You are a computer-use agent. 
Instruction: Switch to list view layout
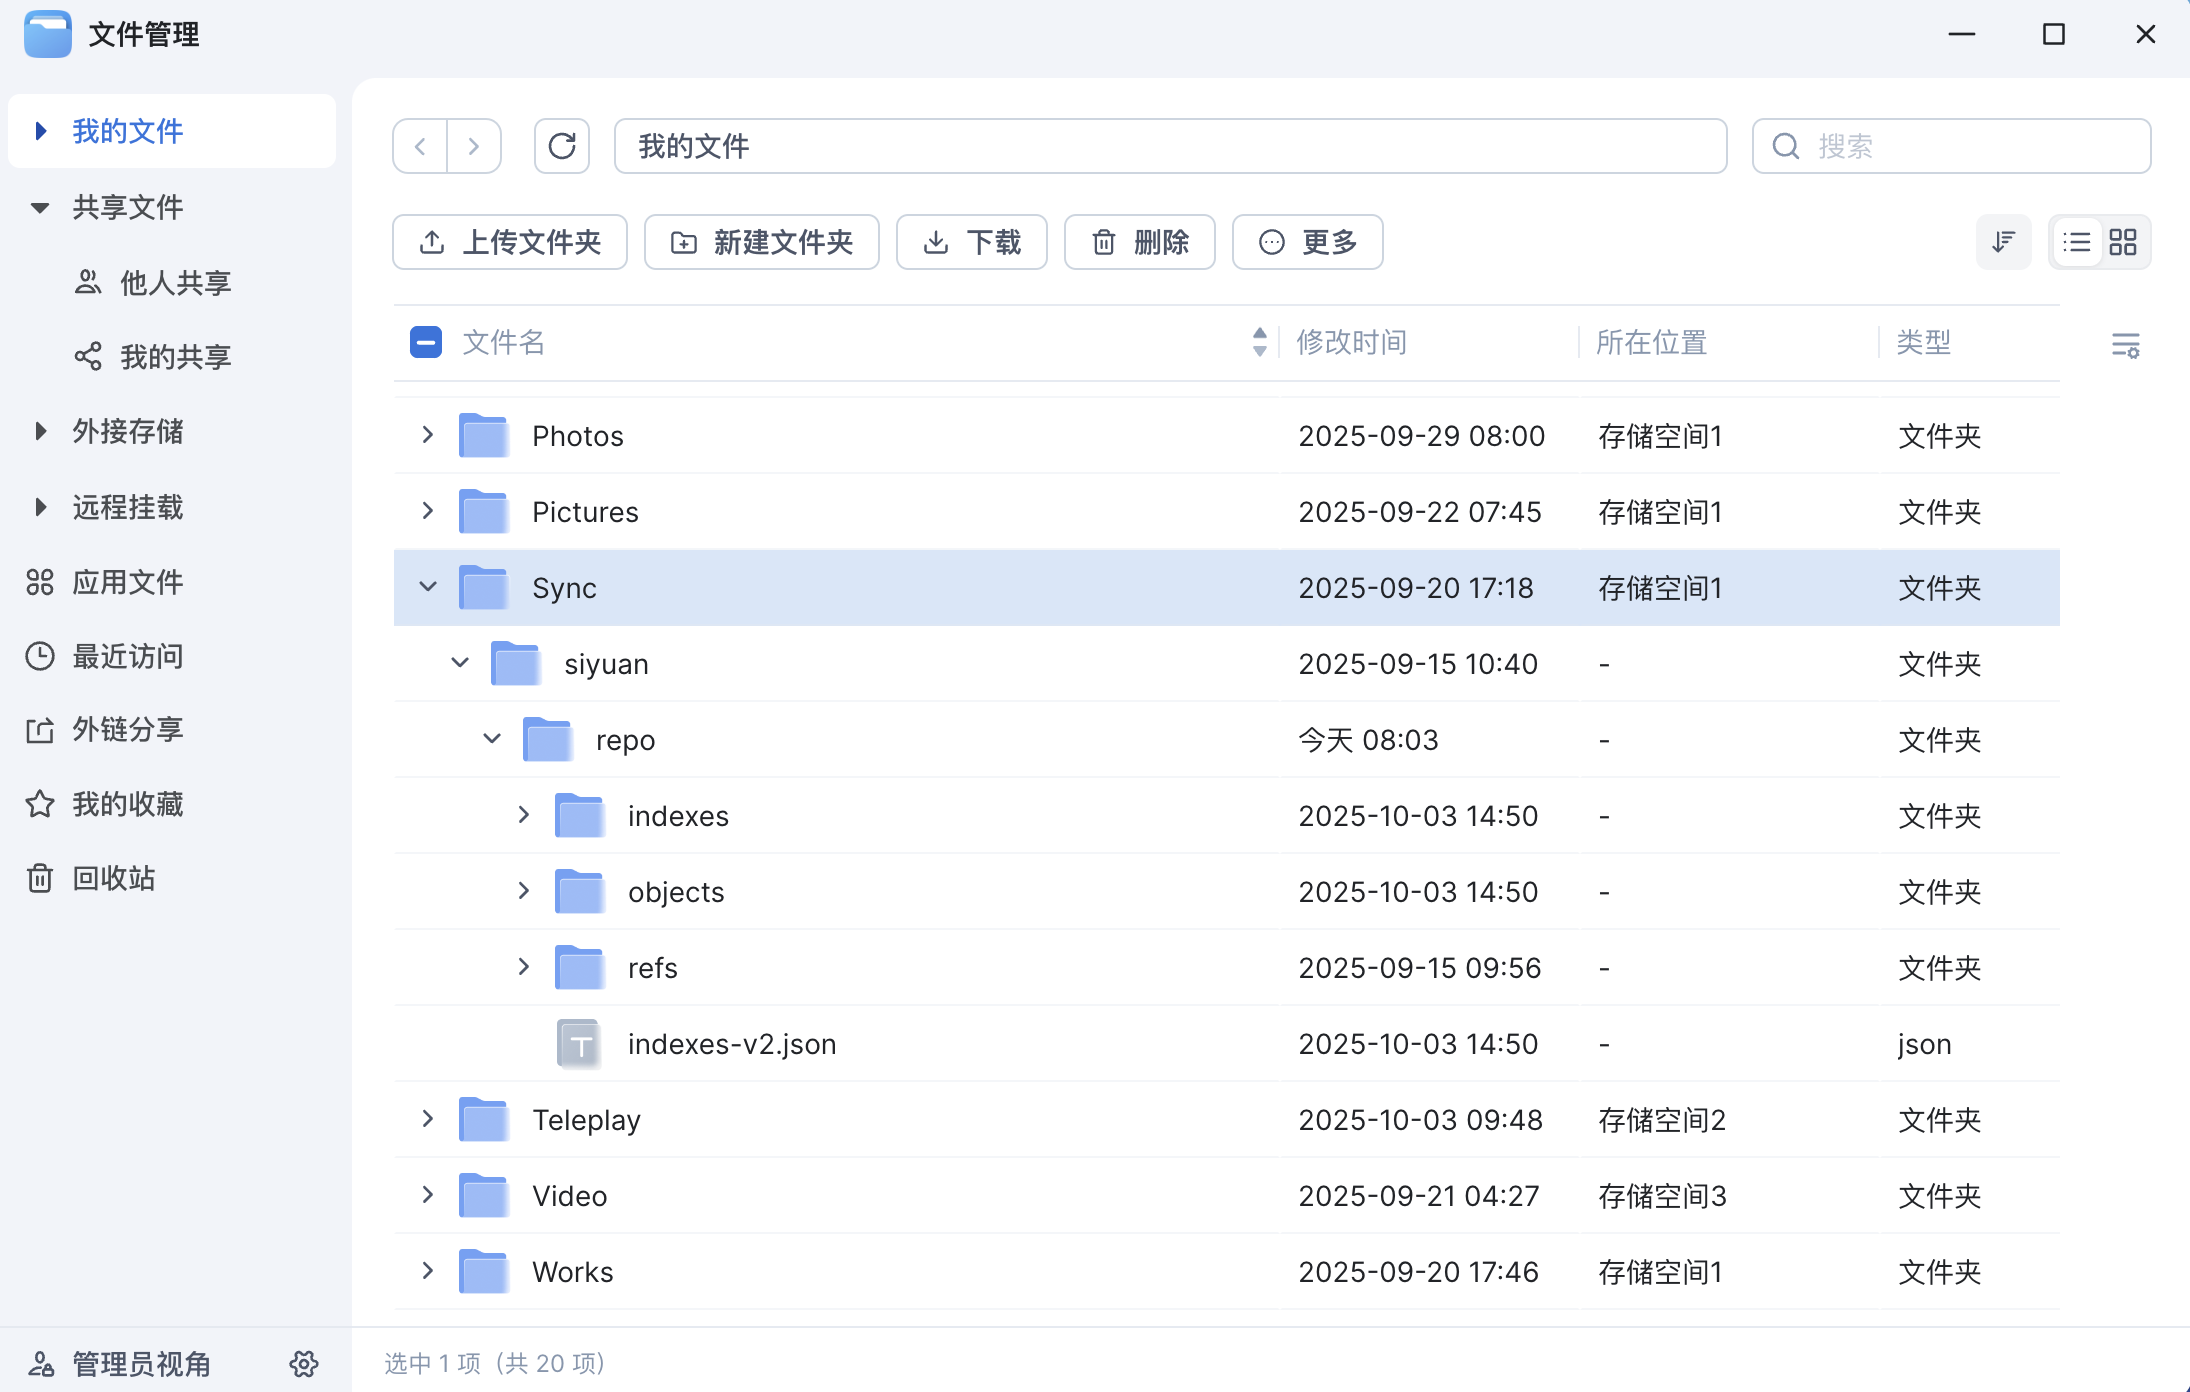2076,242
